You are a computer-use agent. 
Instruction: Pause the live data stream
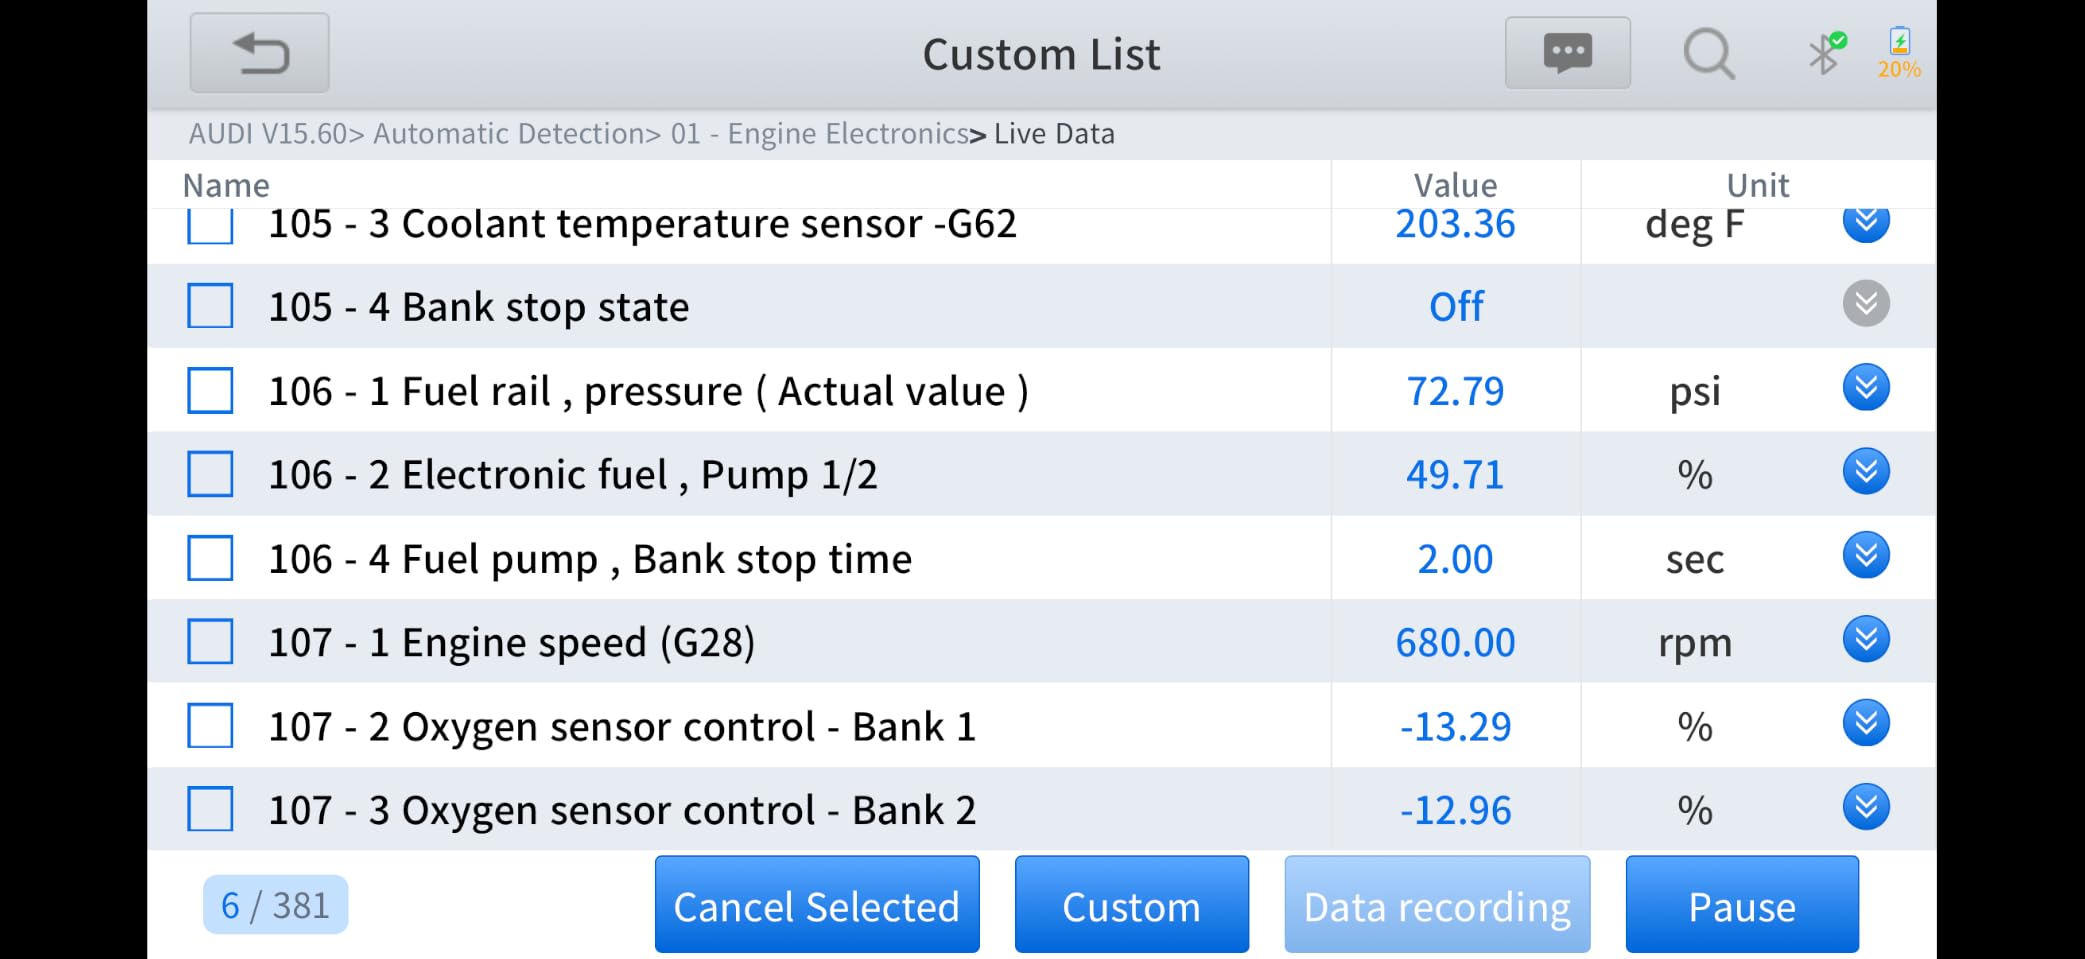coord(1742,905)
